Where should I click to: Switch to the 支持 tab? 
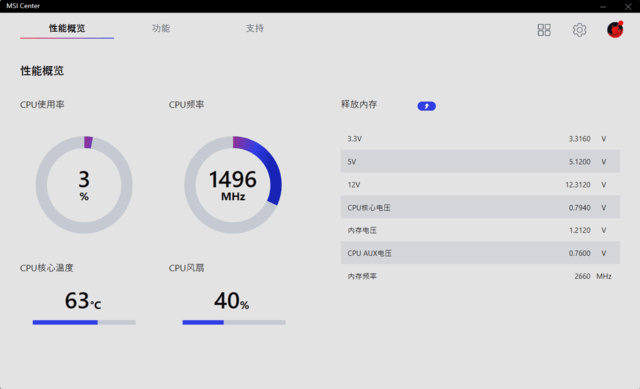[255, 28]
